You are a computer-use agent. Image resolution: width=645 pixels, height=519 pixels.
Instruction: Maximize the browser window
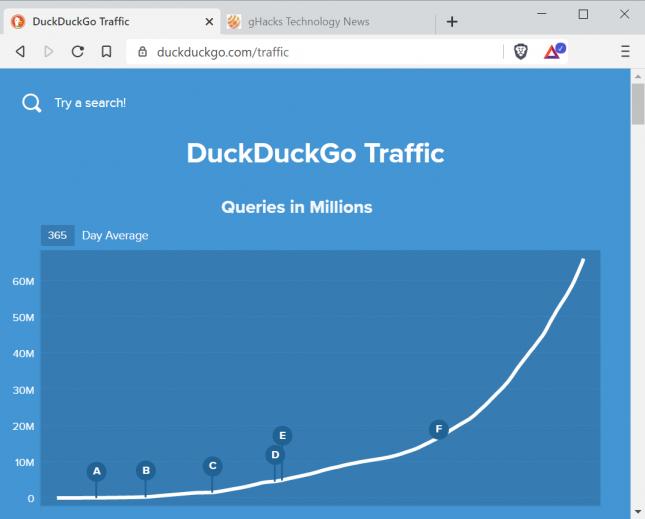click(x=583, y=14)
